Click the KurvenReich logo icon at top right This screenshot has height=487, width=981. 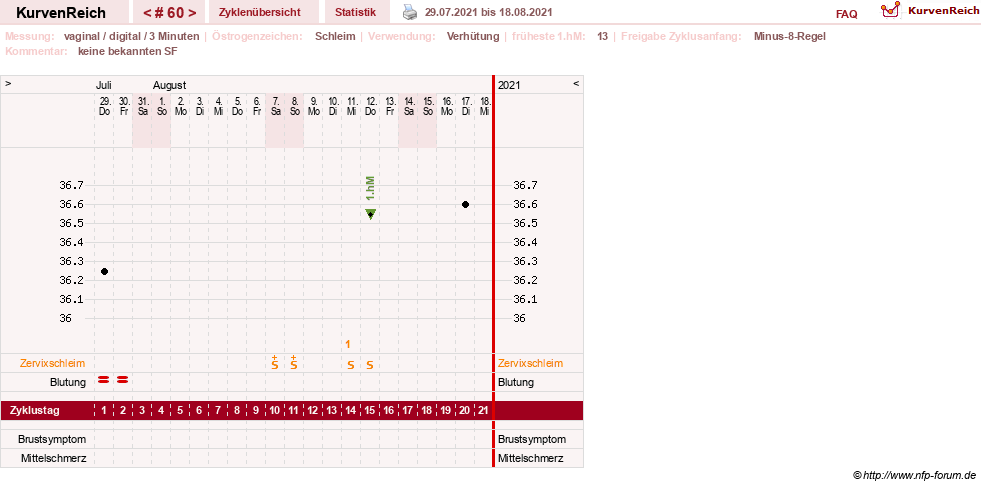tap(890, 9)
